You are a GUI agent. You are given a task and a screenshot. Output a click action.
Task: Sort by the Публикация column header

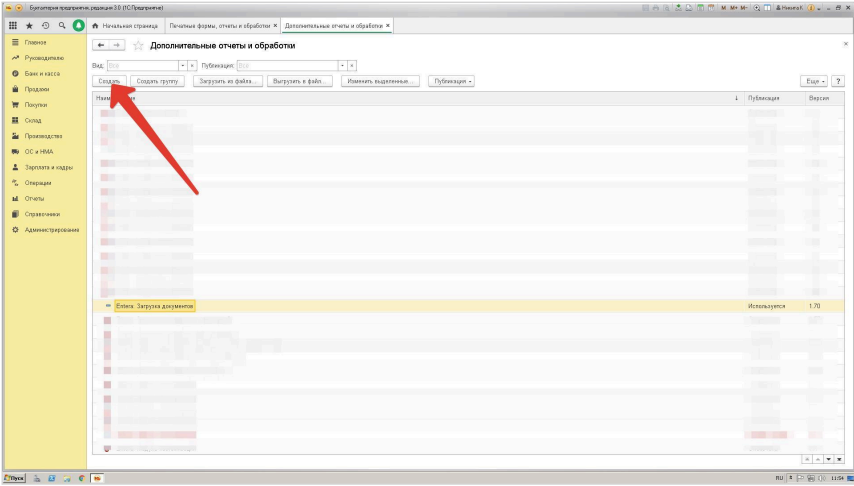(x=772, y=98)
